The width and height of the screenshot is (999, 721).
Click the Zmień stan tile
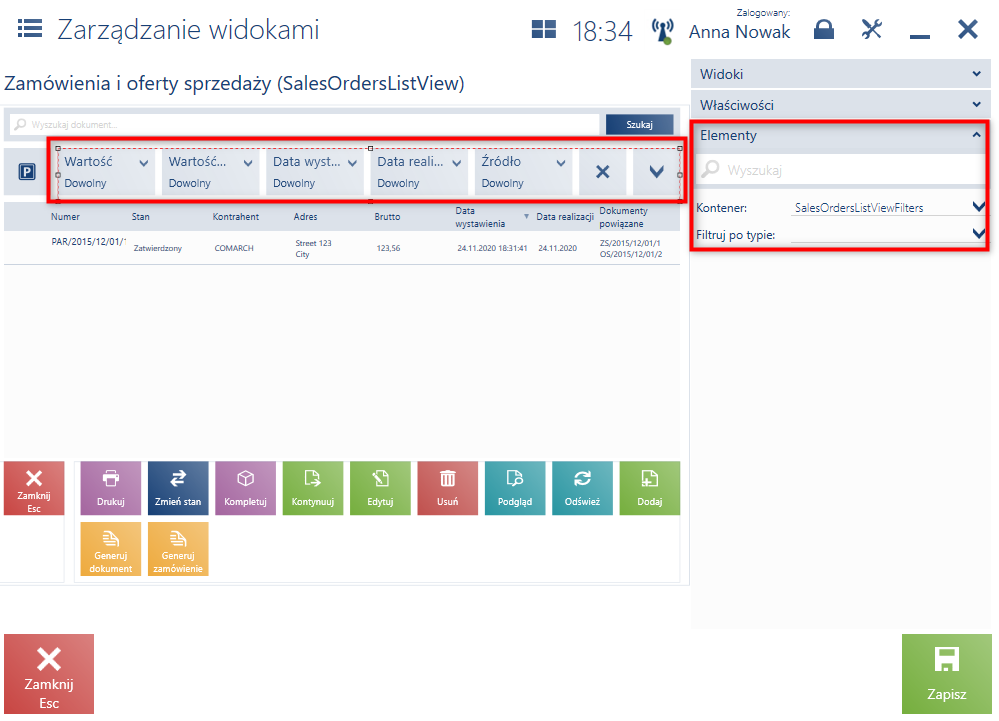pos(178,488)
